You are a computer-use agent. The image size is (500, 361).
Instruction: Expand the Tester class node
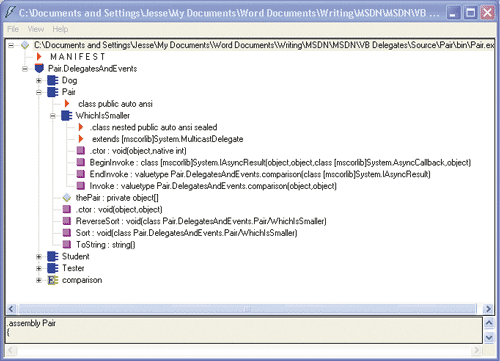[x=39, y=268]
